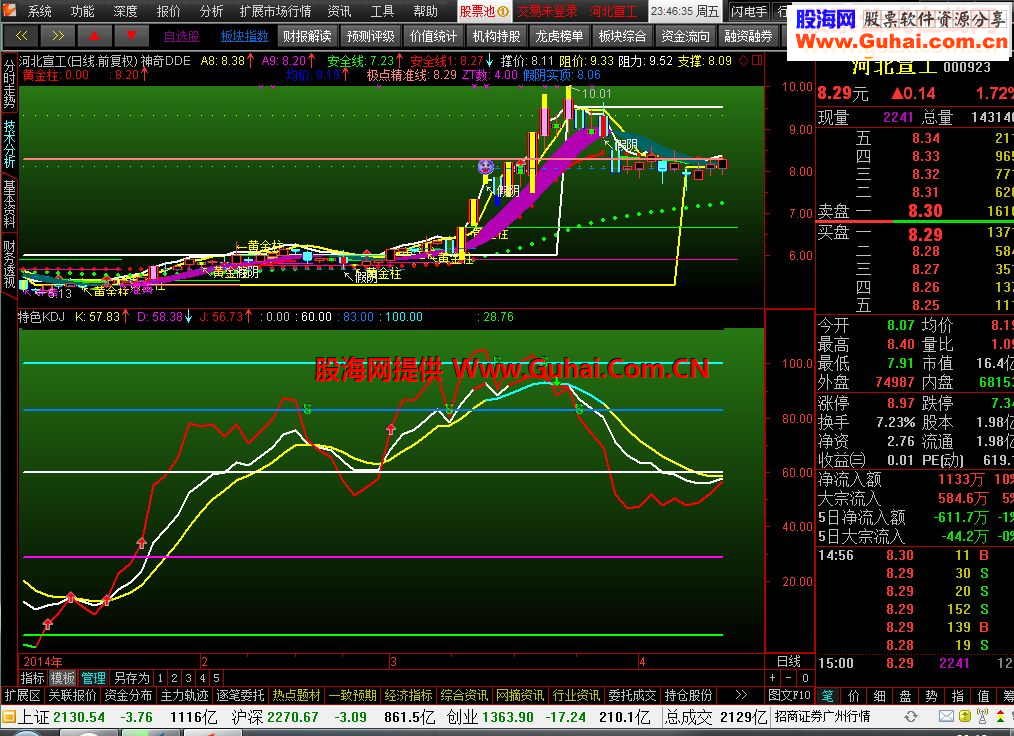
Task: Click the red up-triangle toolbar button
Action: coord(94,36)
